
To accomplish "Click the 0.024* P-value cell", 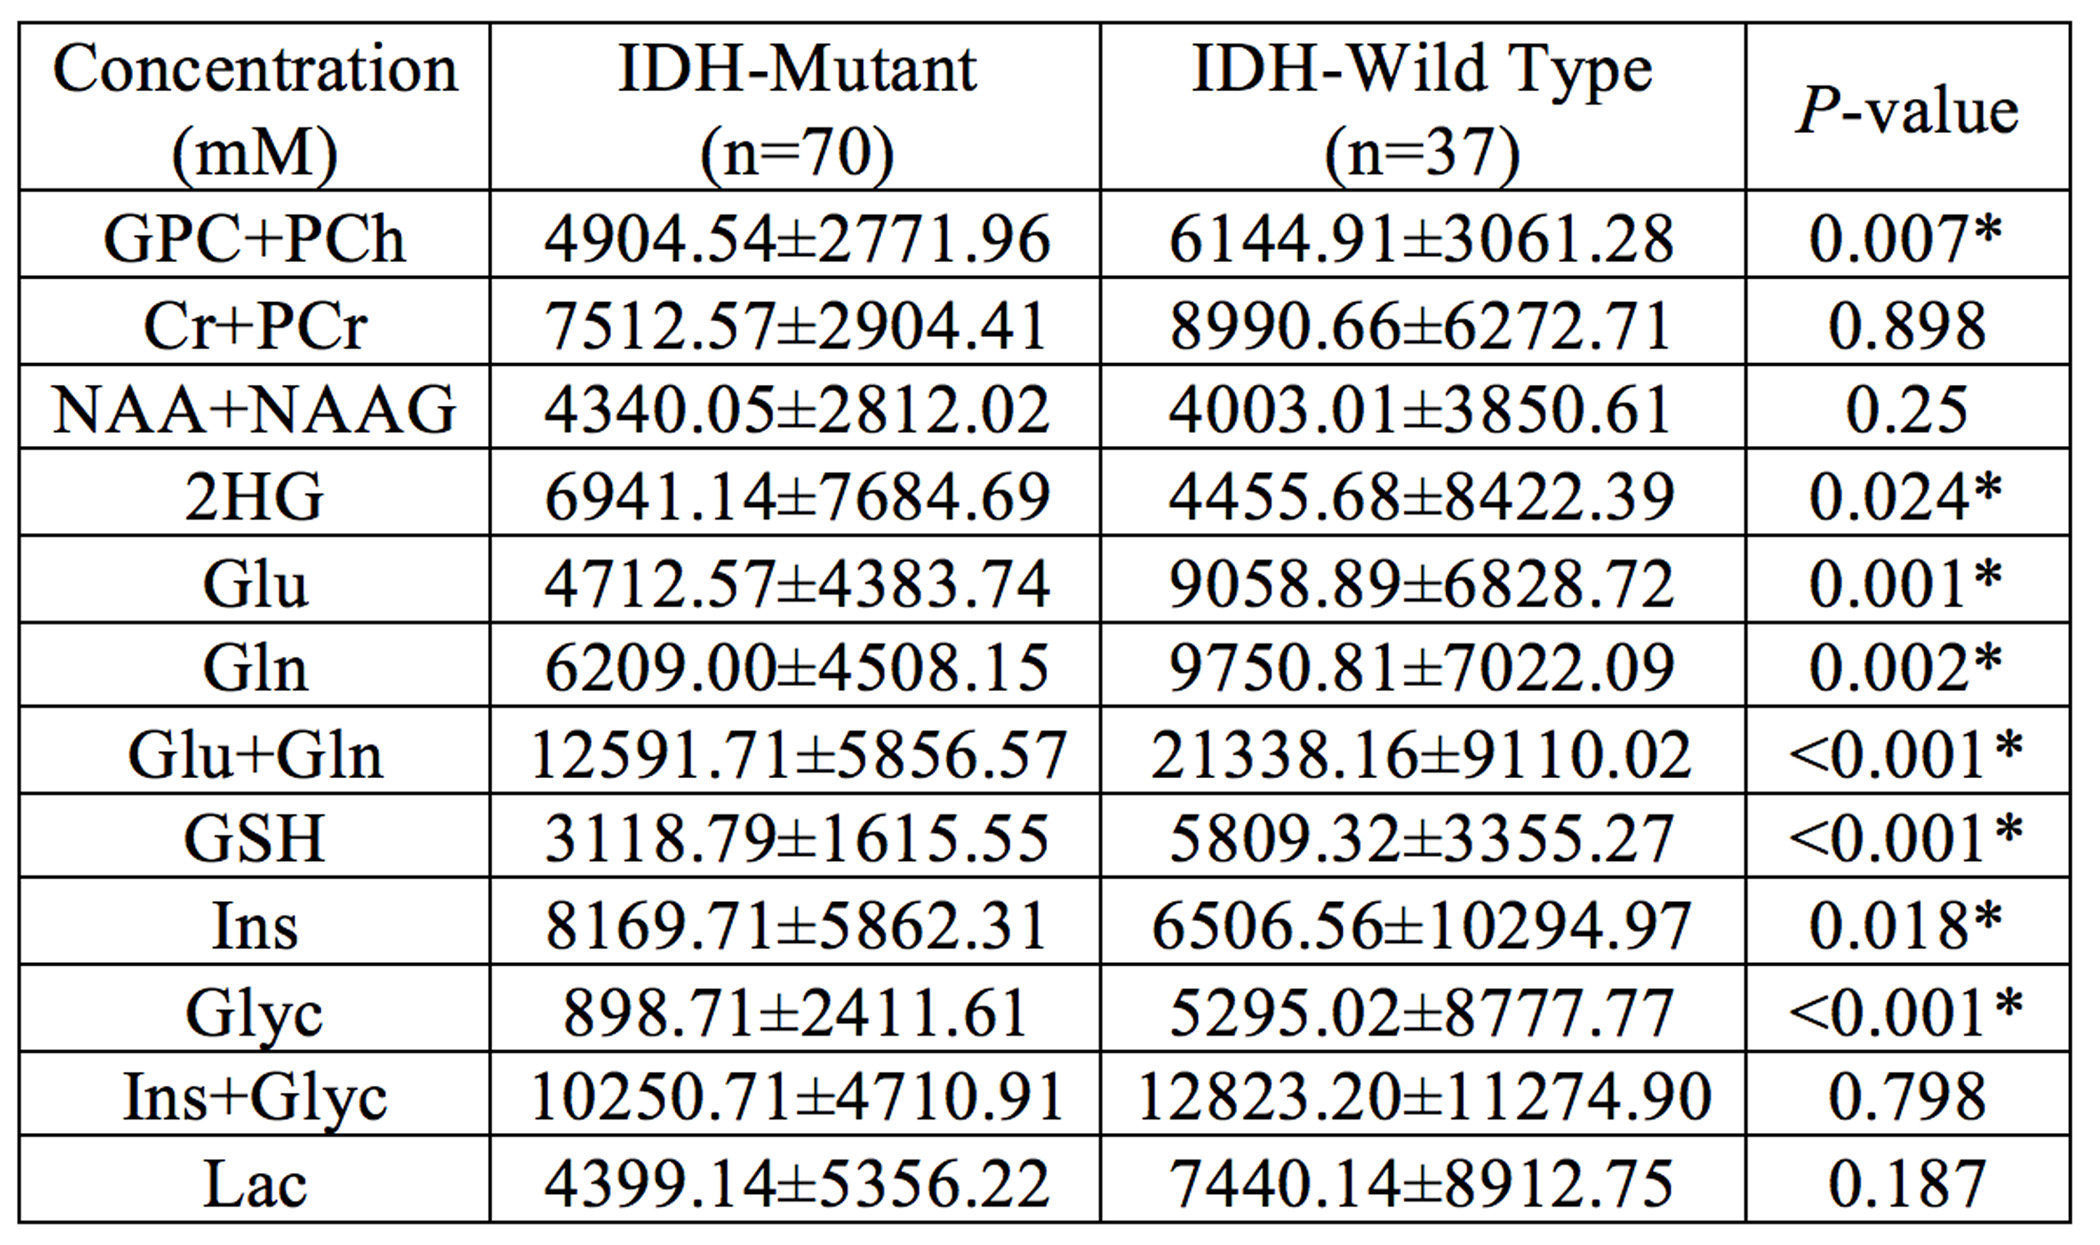I will [x=1907, y=496].
